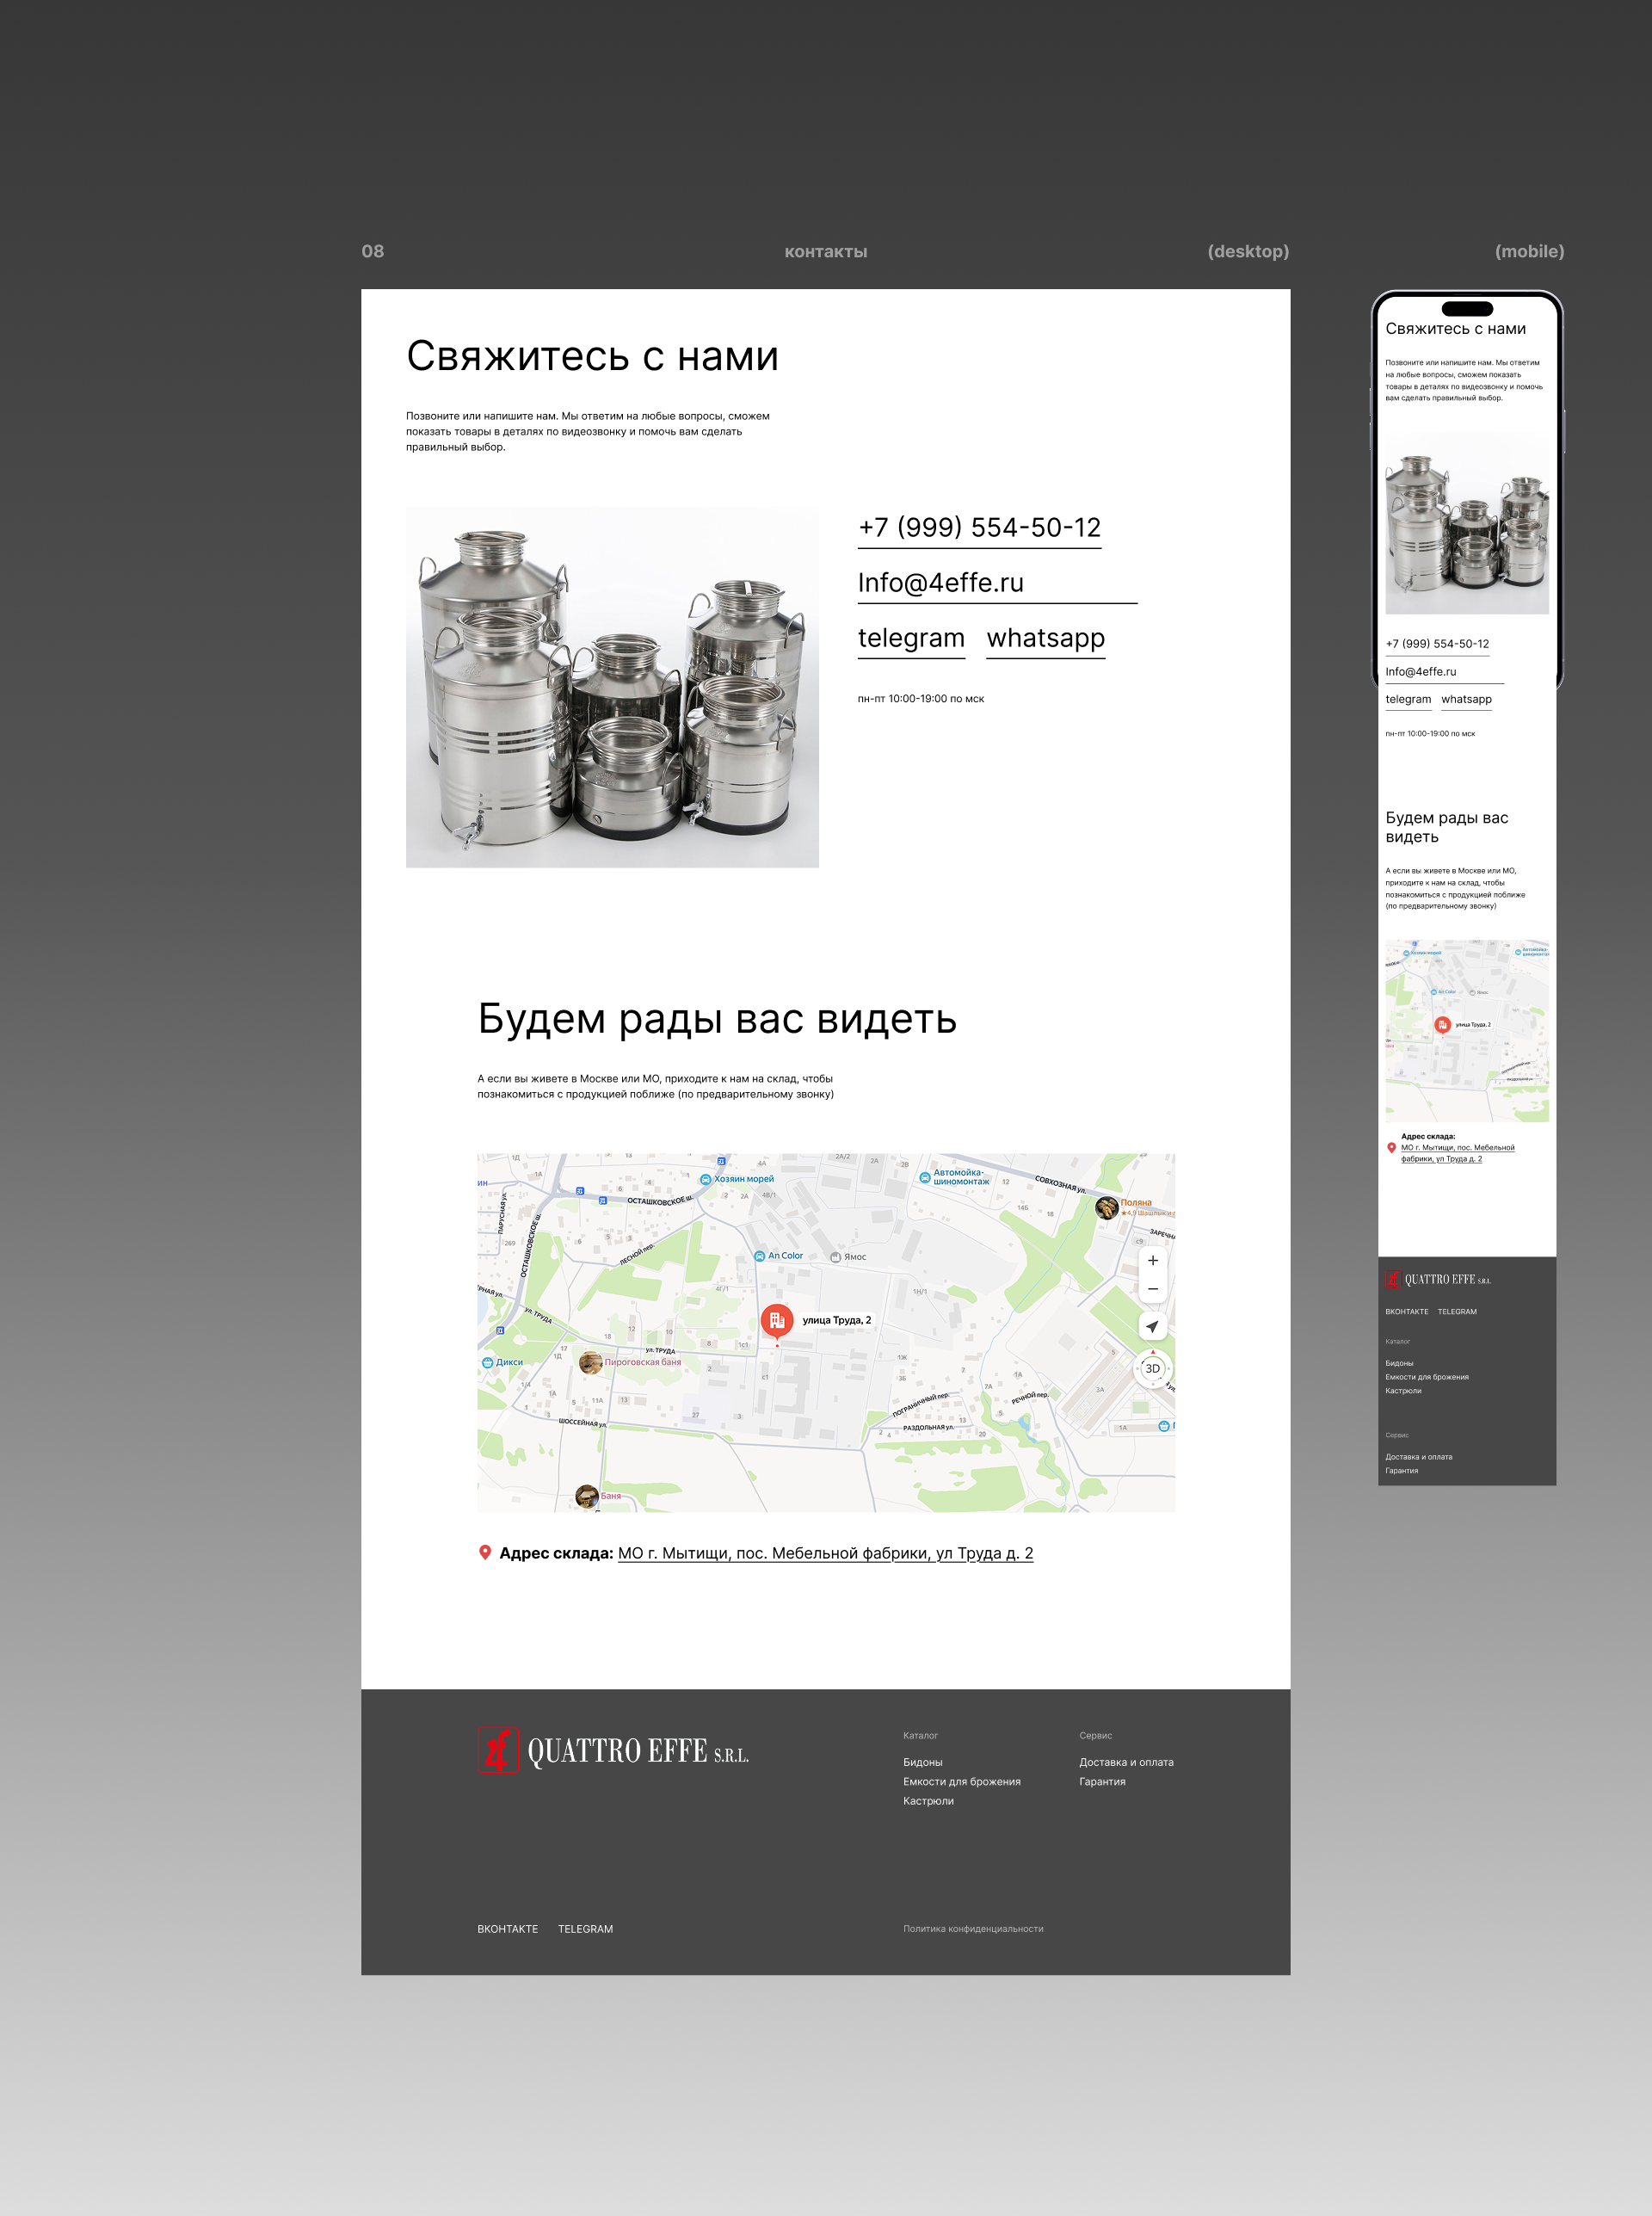The image size is (1652, 2216).
Task: Open Доставка и оплата footer item
Action: pyautogui.click(x=1126, y=1762)
